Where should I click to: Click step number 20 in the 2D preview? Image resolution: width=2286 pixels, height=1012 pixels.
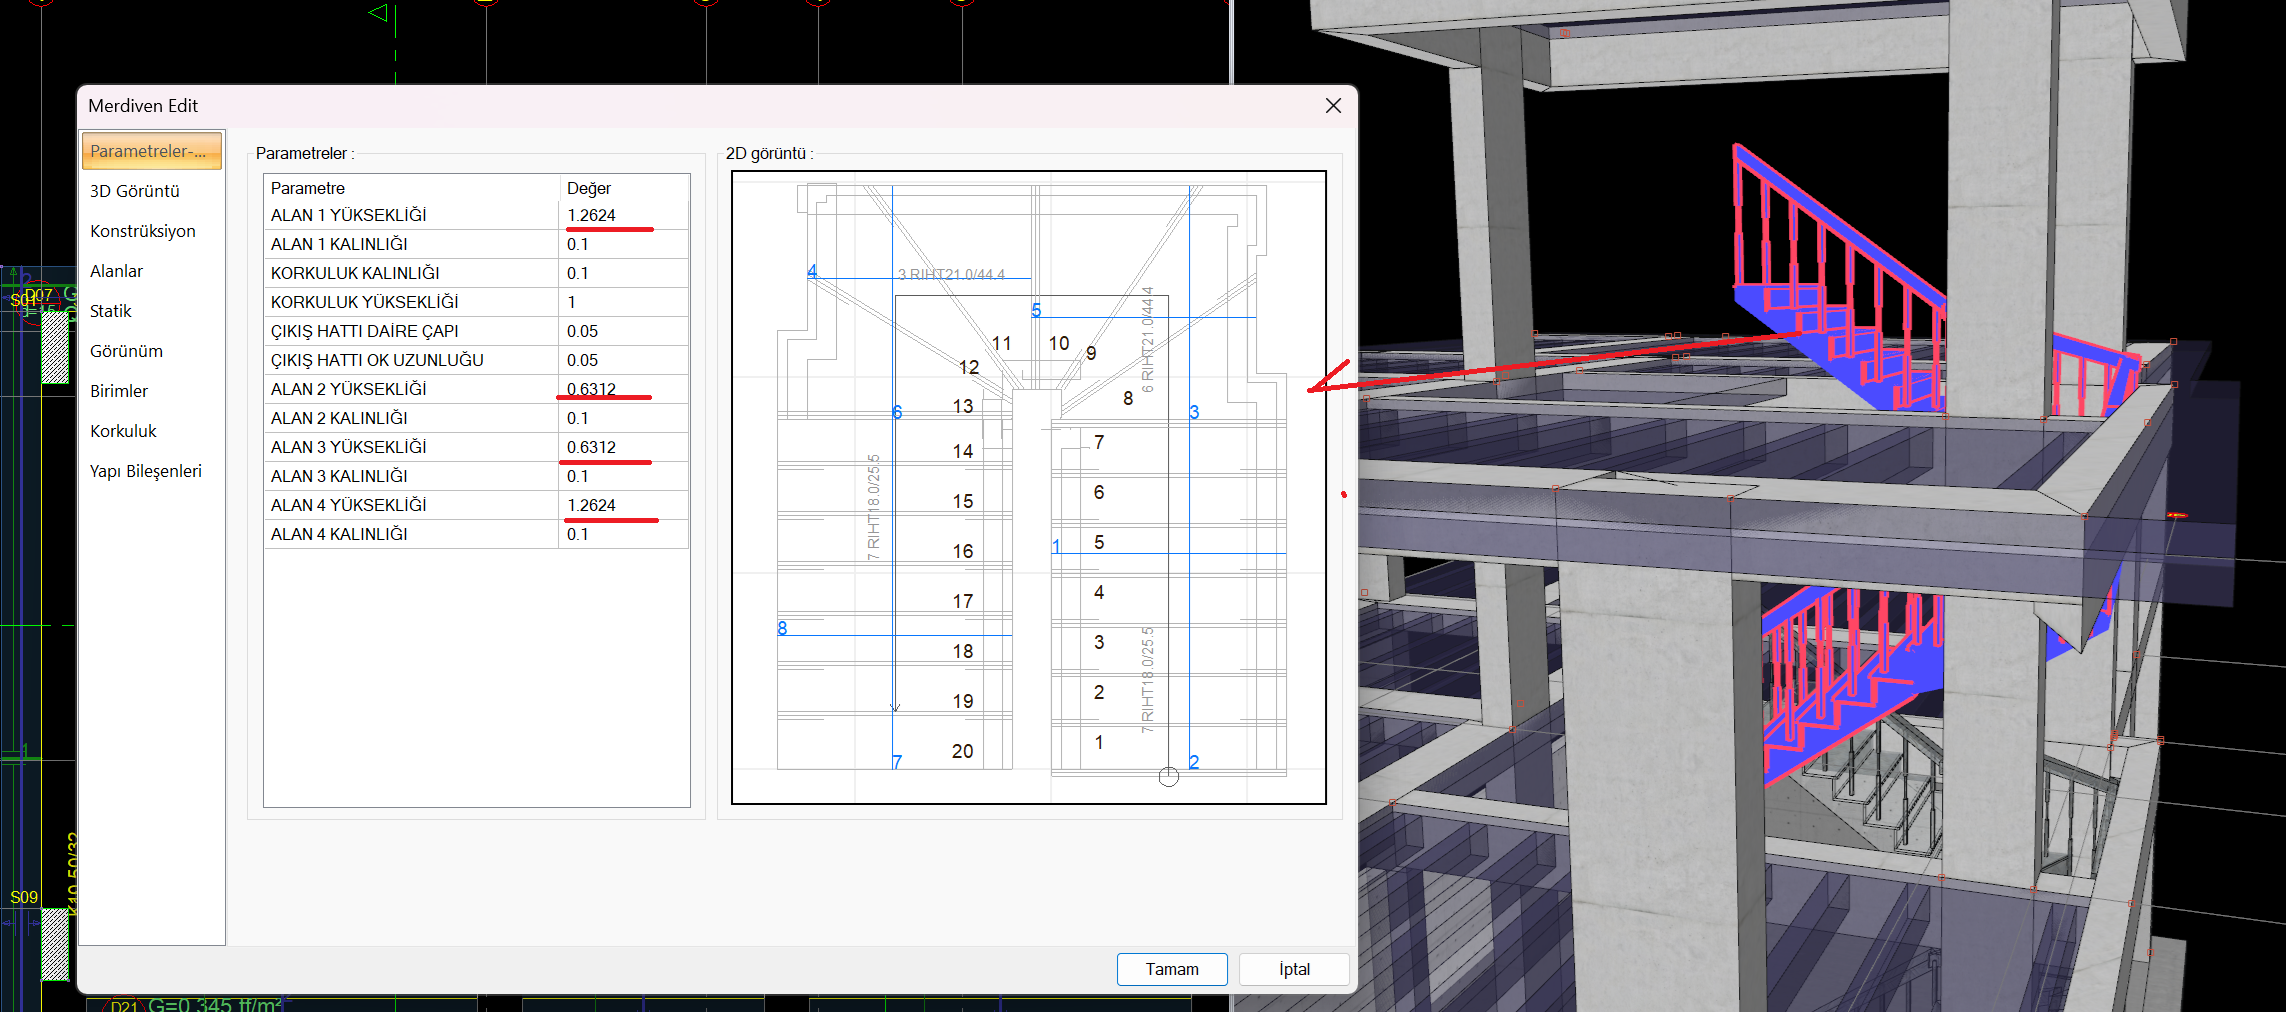coord(962,751)
